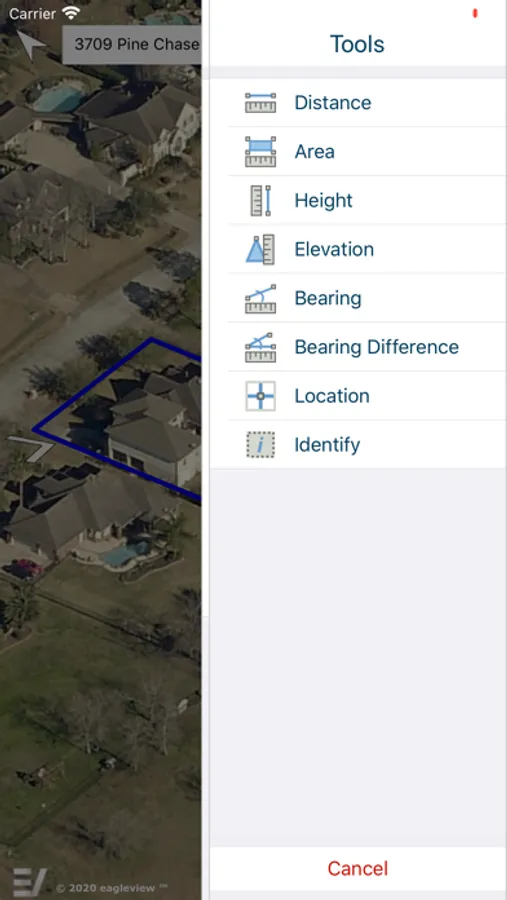Select the Location crosshair icon
507x900 pixels.
(x=260, y=396)
